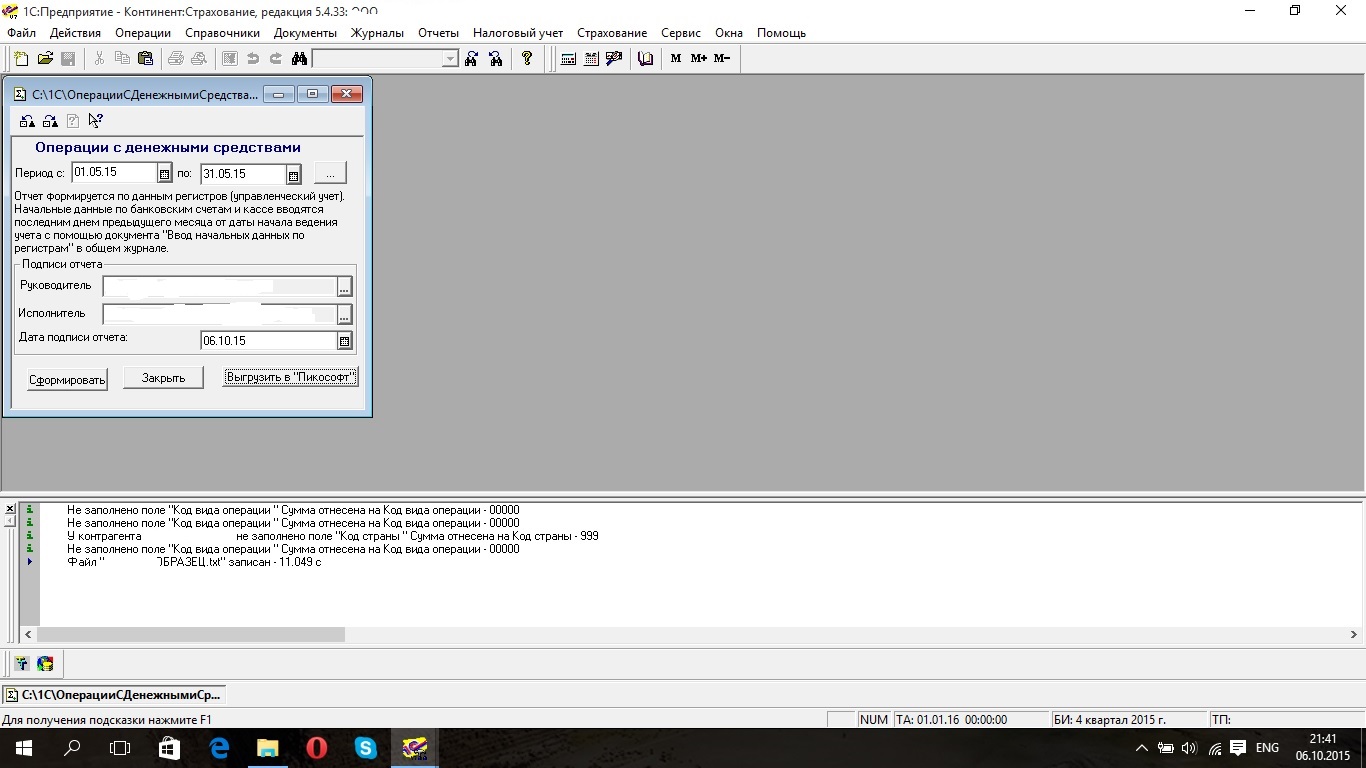The image size is (1366, 768).
Task: Click ellipsis button next to Руководитель field
Action: tap(344, 286)
